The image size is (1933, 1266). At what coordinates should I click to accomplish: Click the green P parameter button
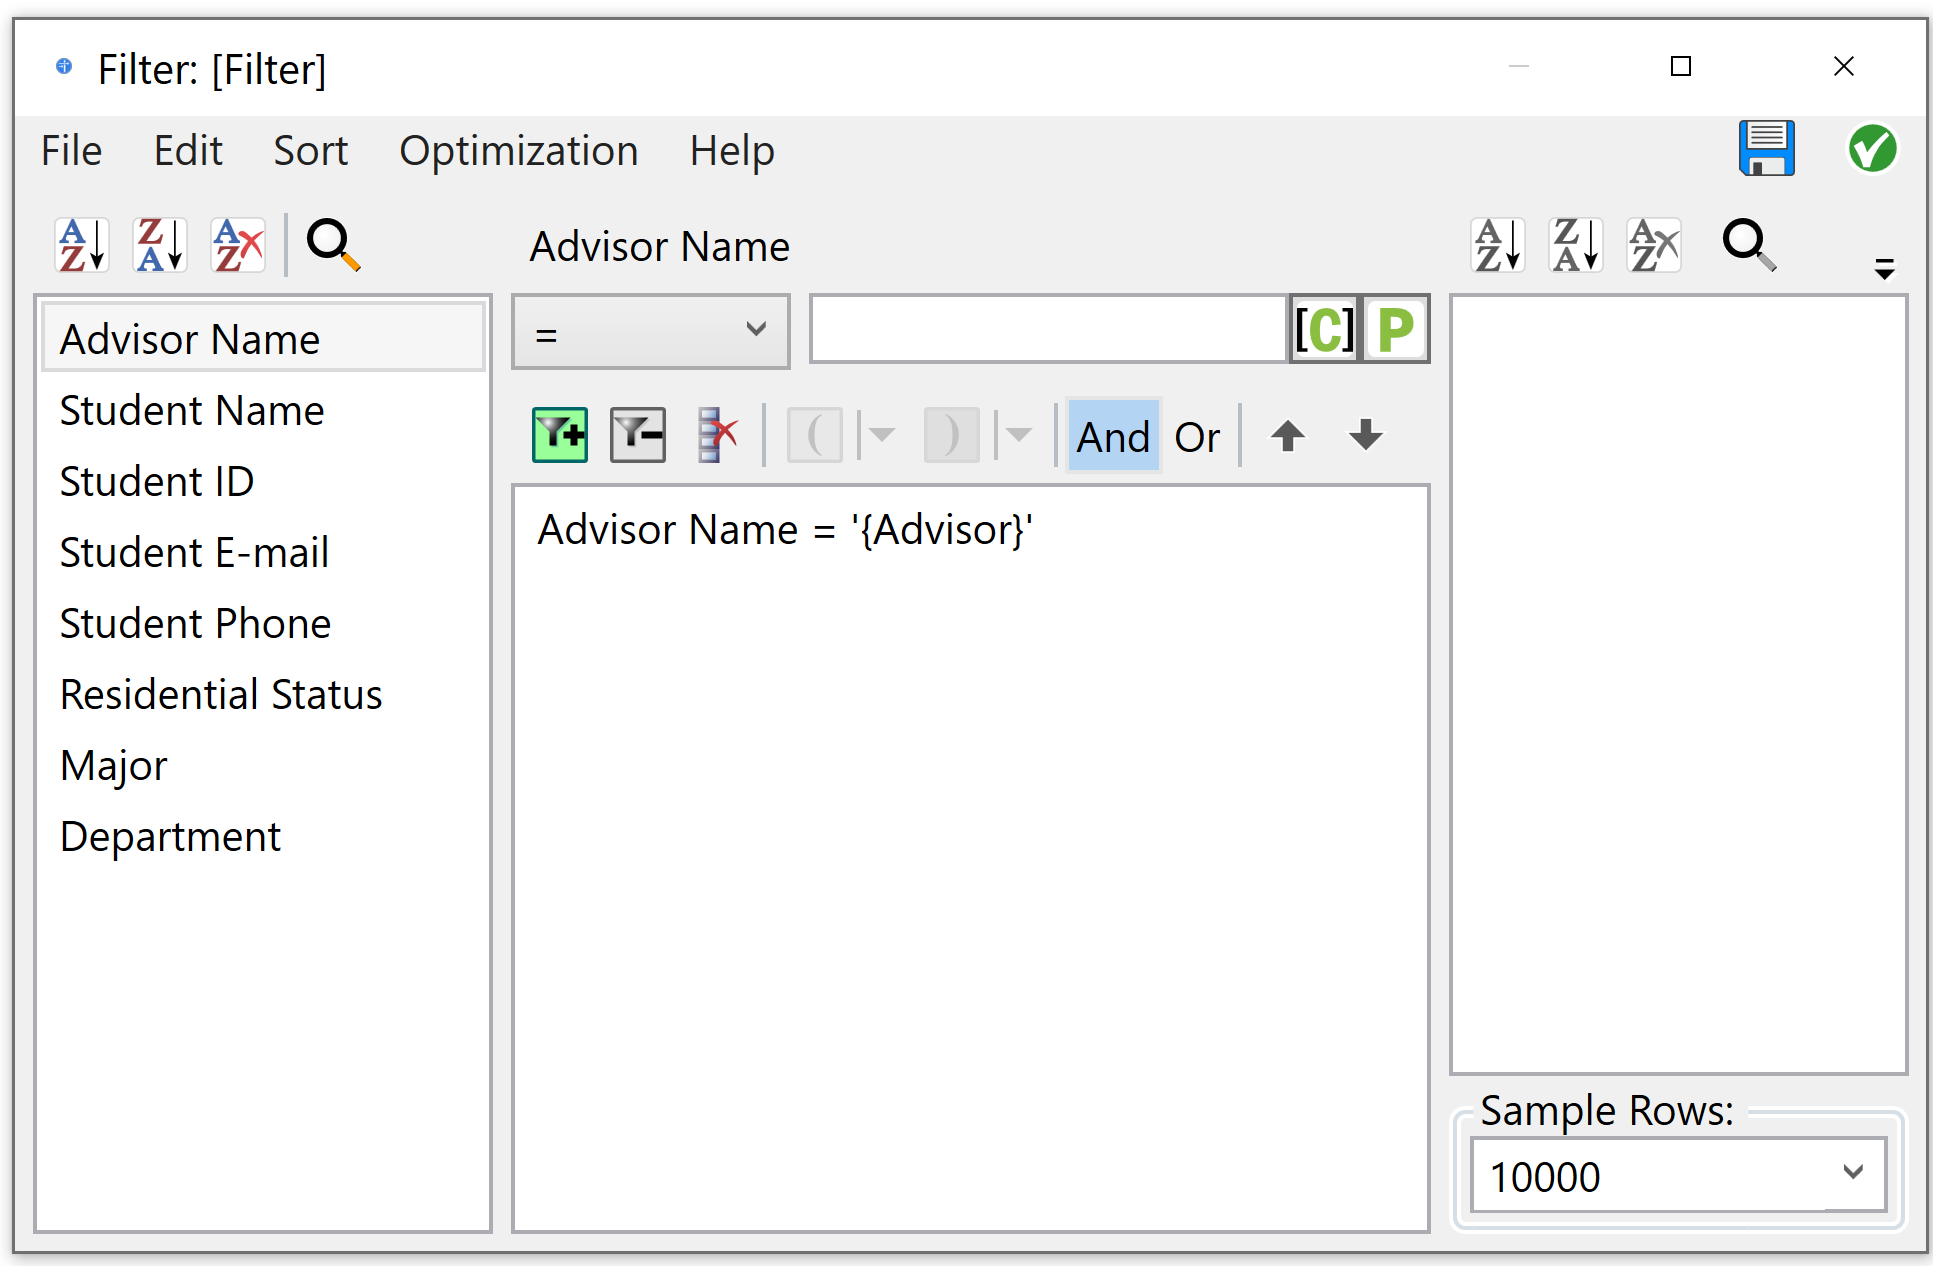coord(1396,329)
